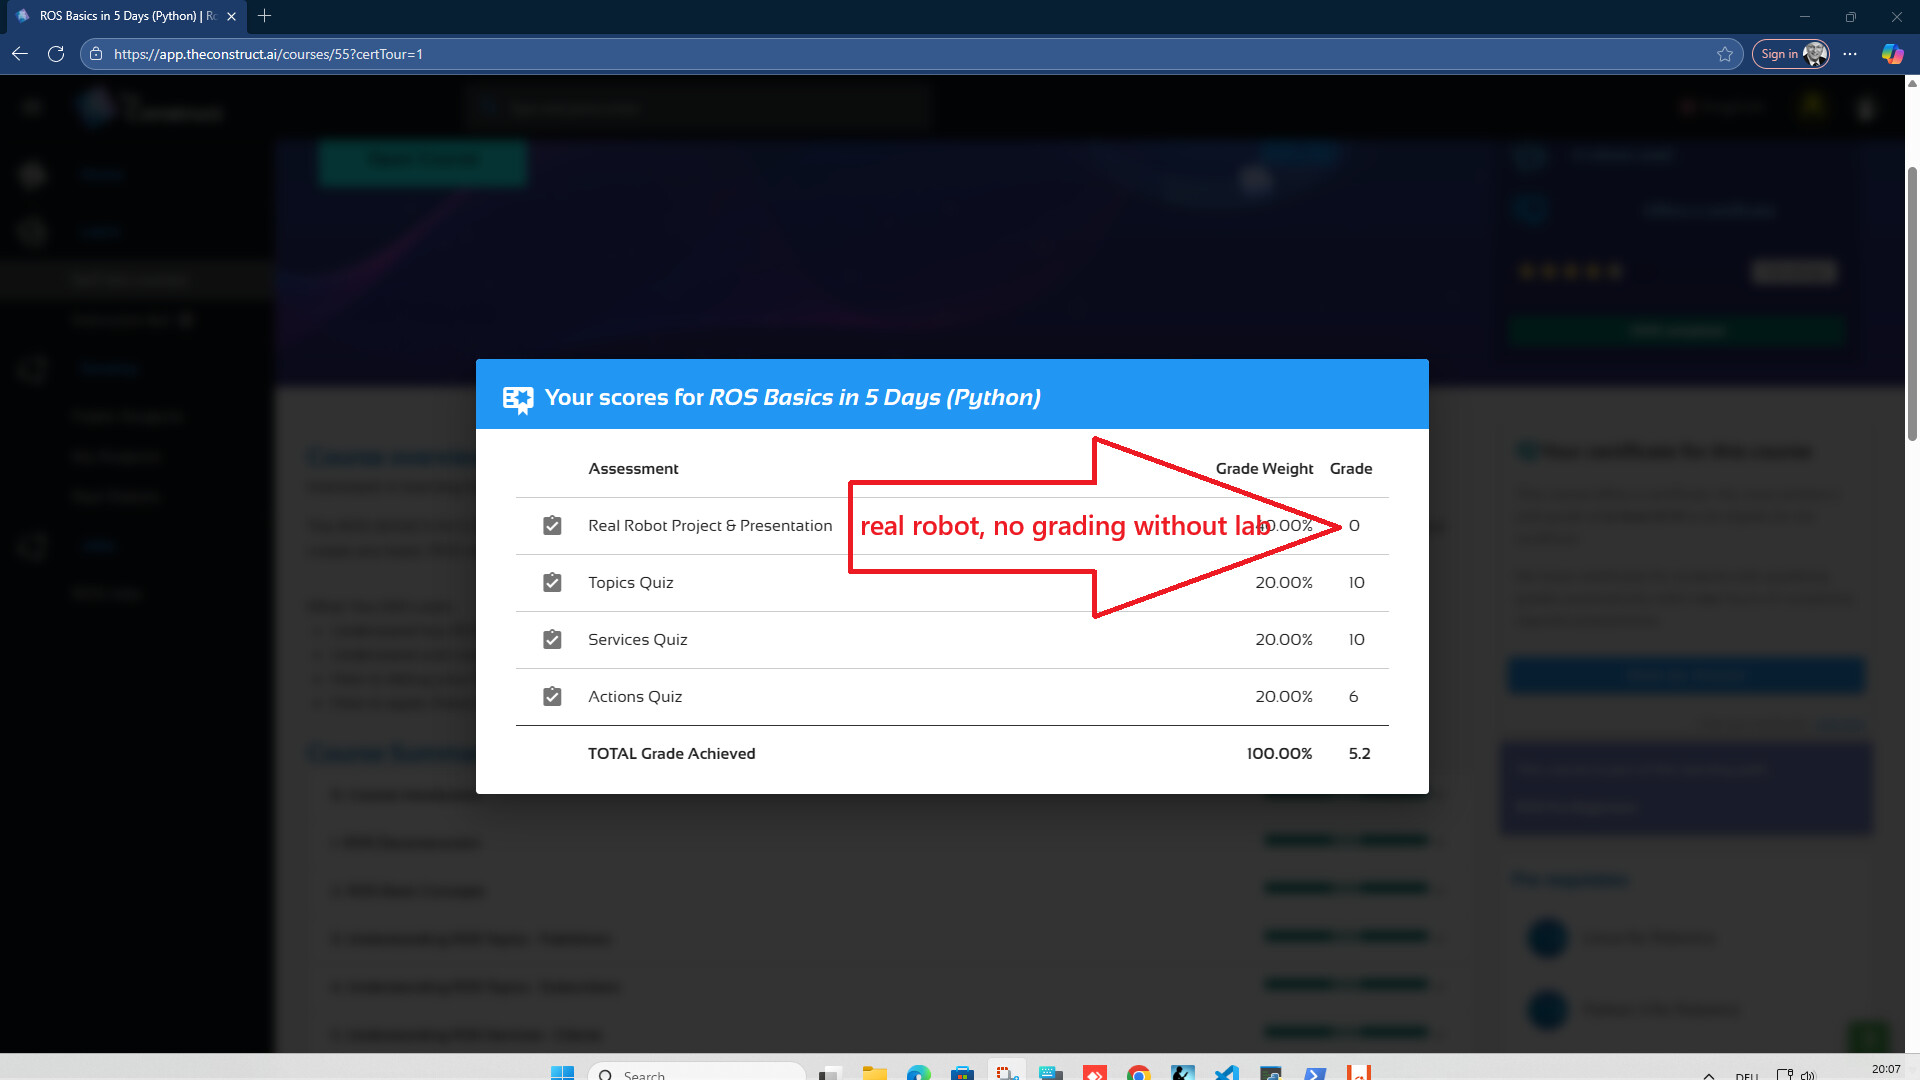Click the certificate icon in scores header
Image resolution: width=1920 pixels, height=1080 pixels.
[518, 399]
